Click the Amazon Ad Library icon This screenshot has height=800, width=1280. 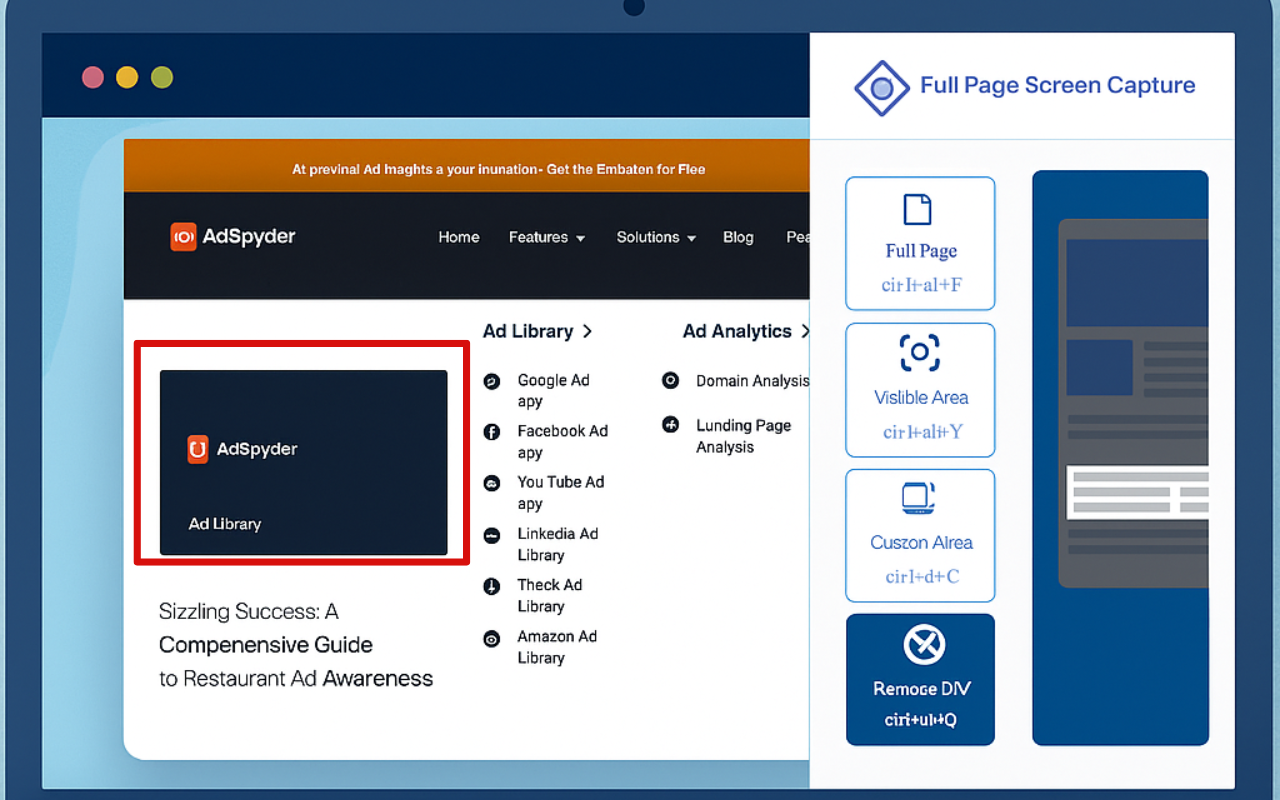pyautogui.click(x=491, y=637)
